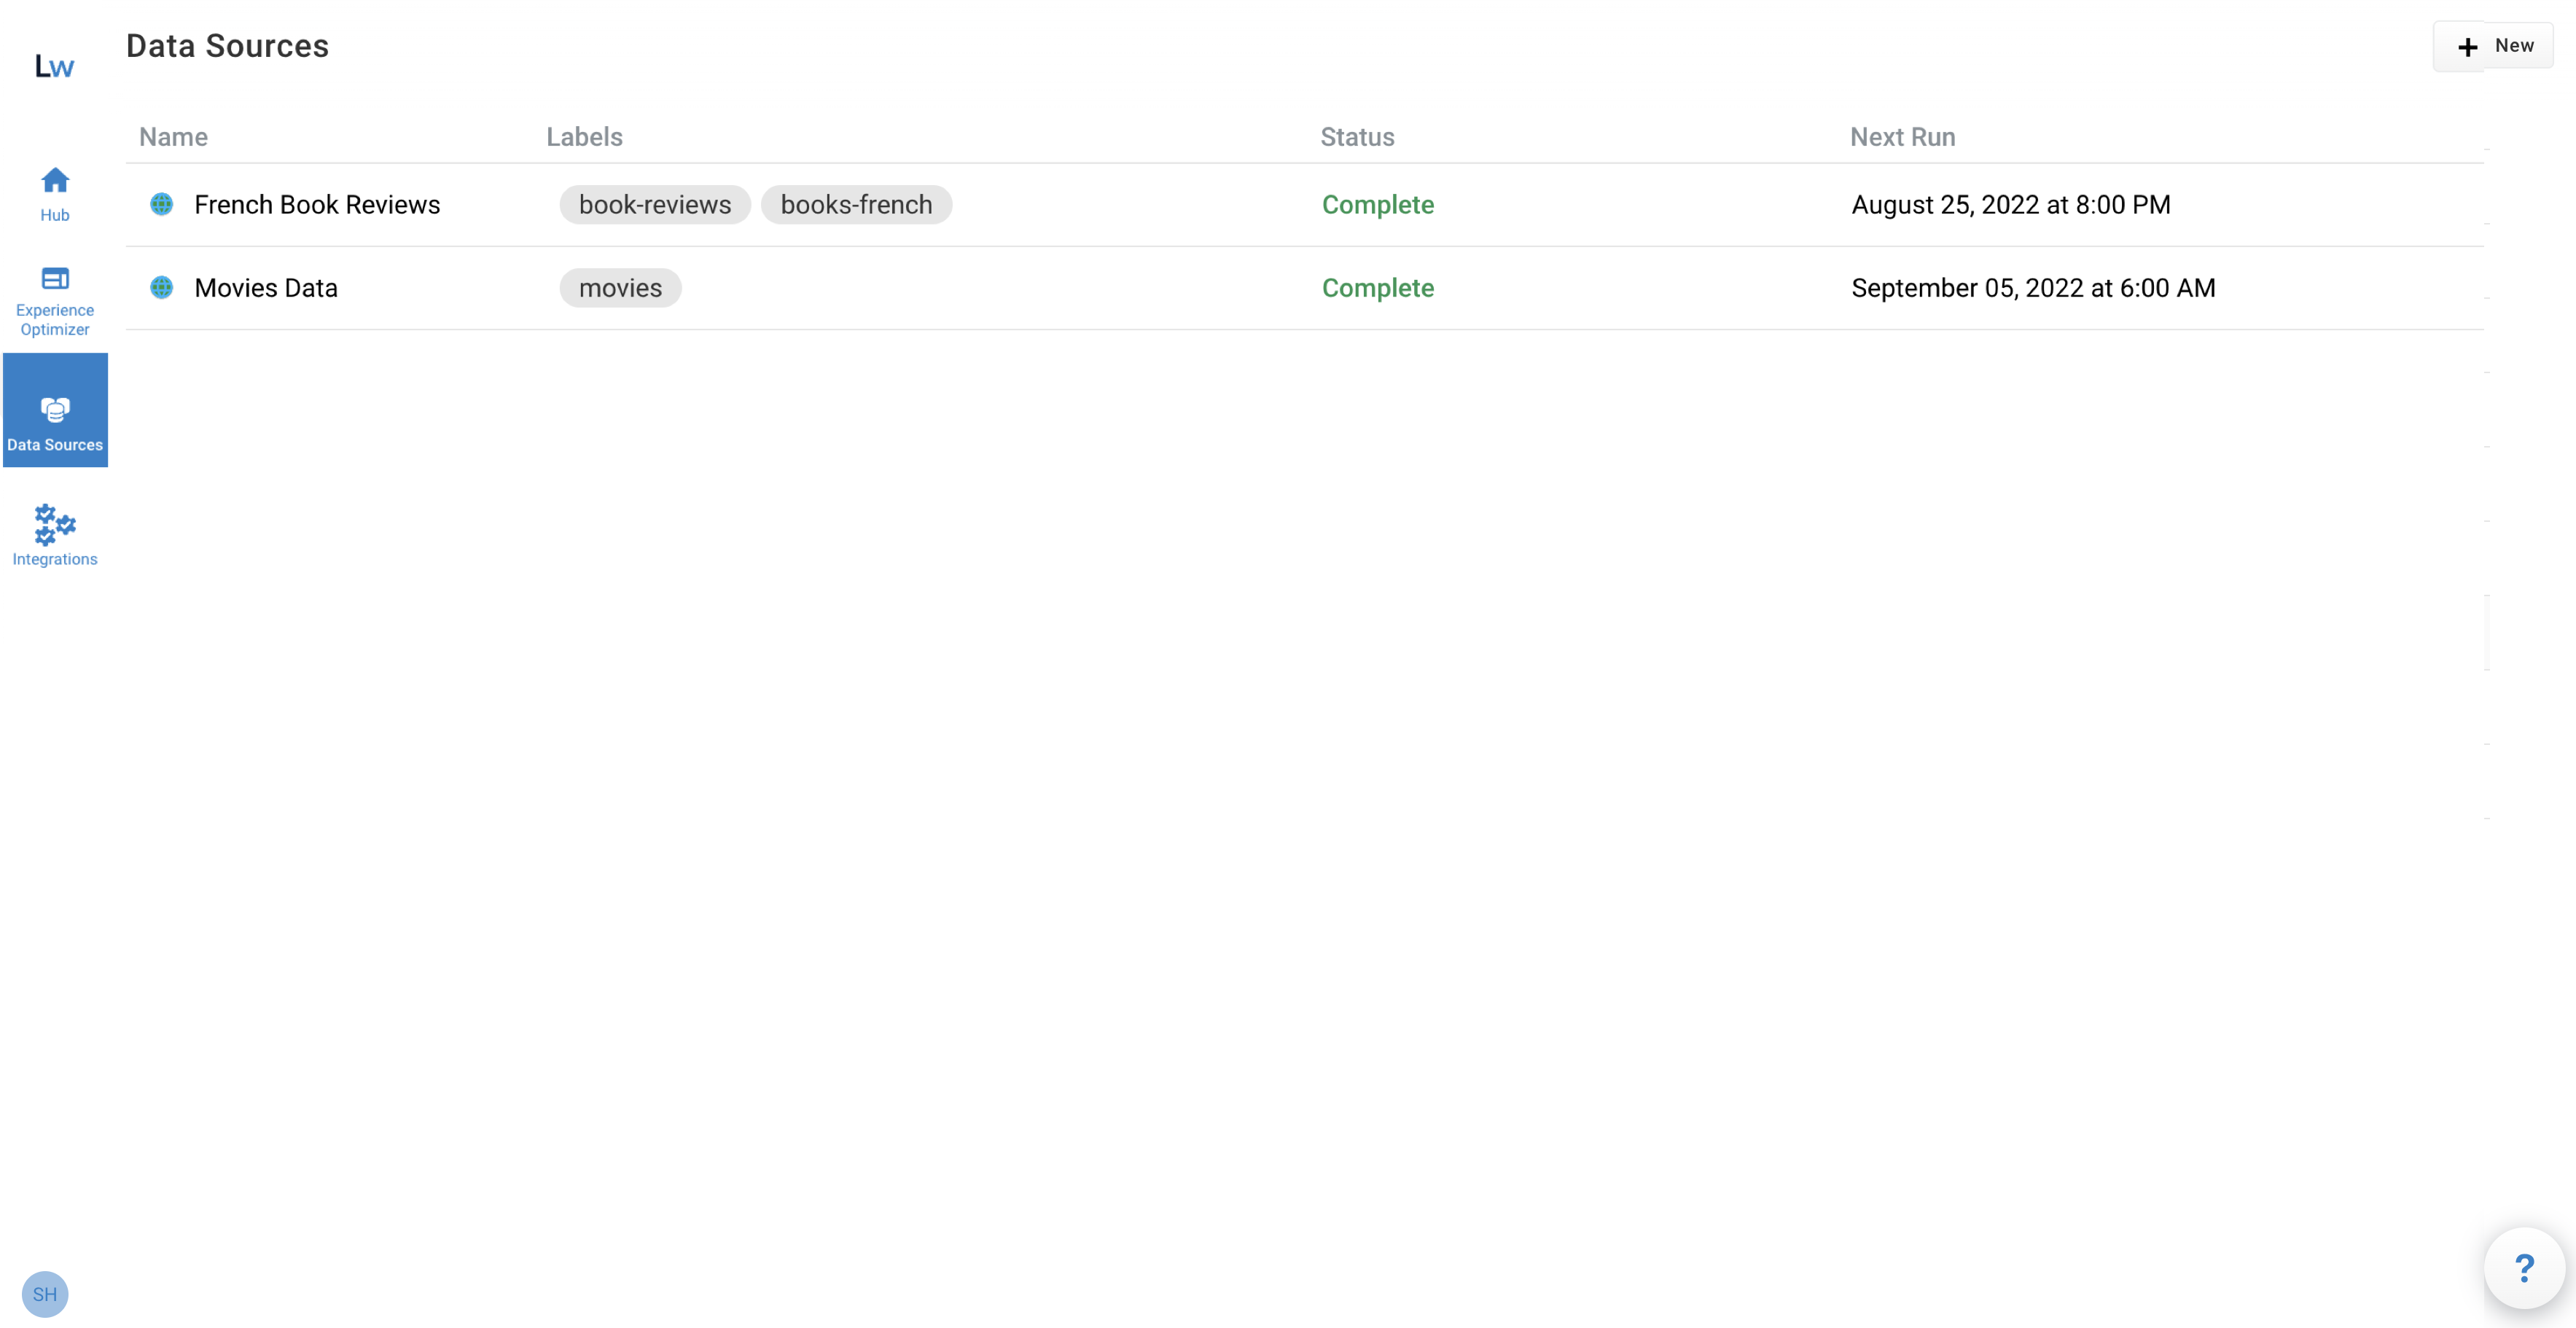This screenshot has width=2576, height=1328.
Task: Click the globe icon beside French Book Reviews
Action: (162, 204)
